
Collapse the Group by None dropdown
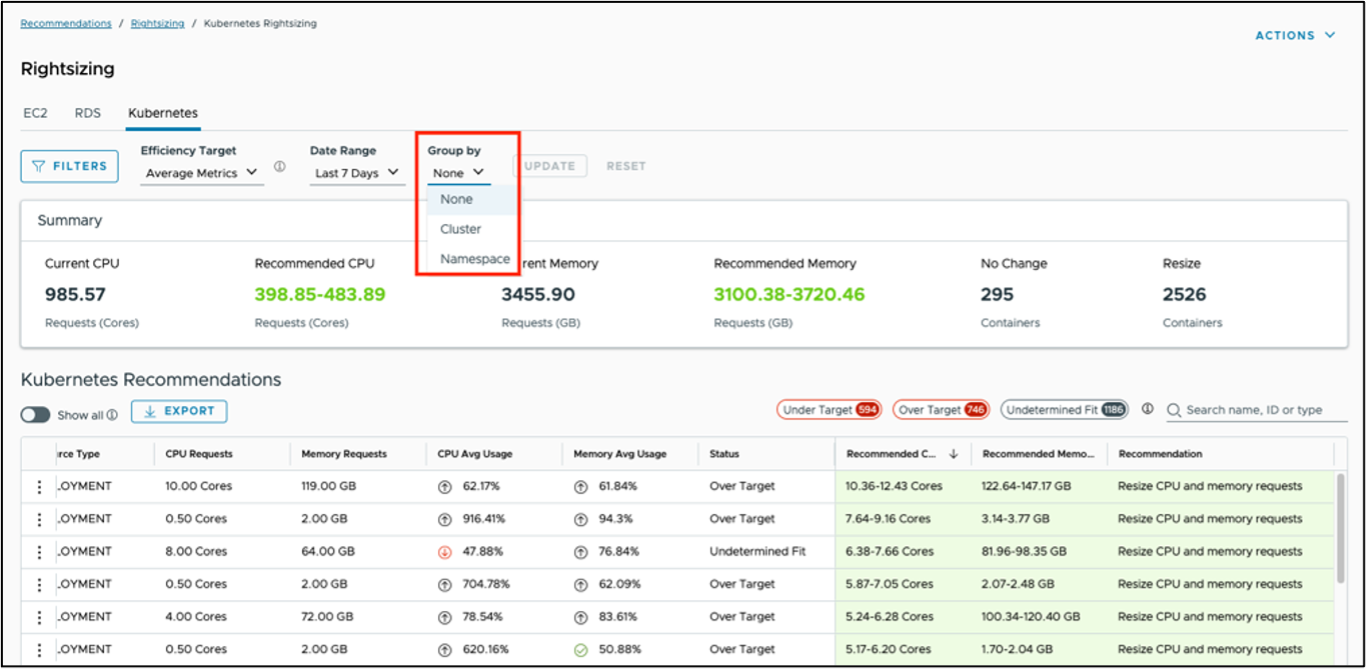click(x=458, y=173)
